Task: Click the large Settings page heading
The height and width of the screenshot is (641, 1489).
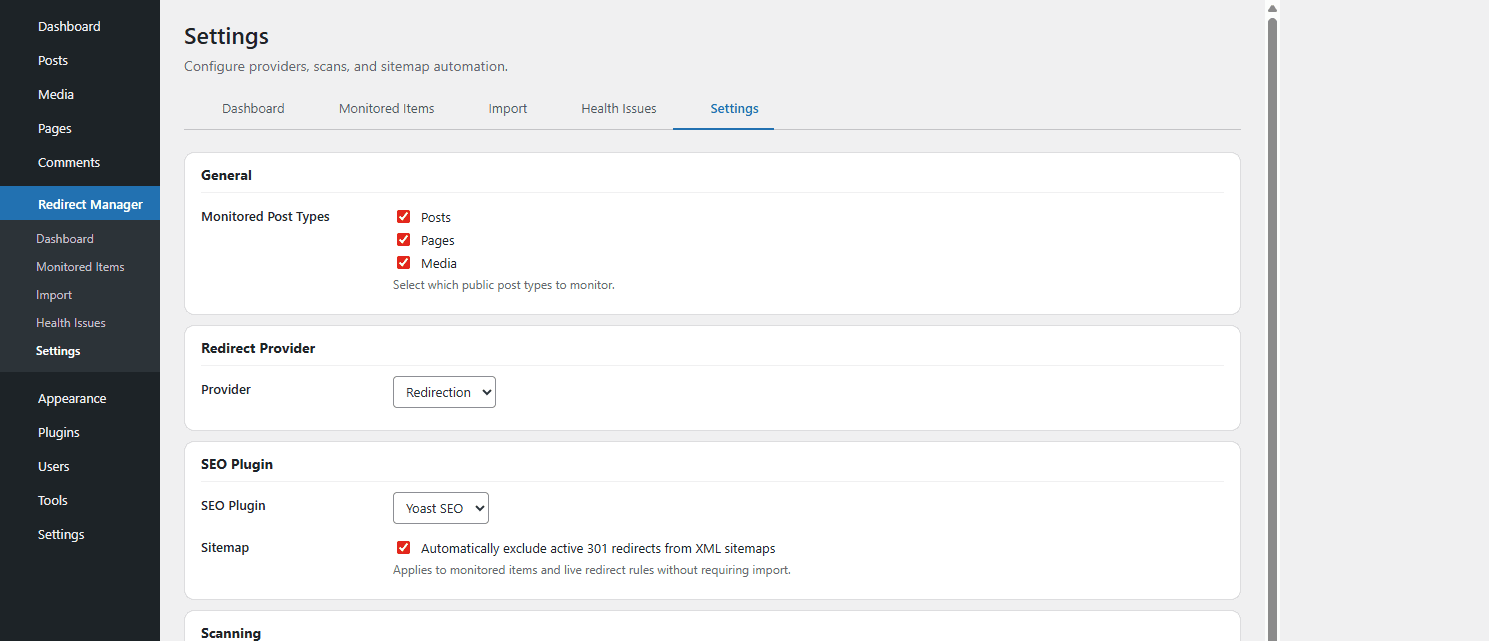Action: point(226,36)
